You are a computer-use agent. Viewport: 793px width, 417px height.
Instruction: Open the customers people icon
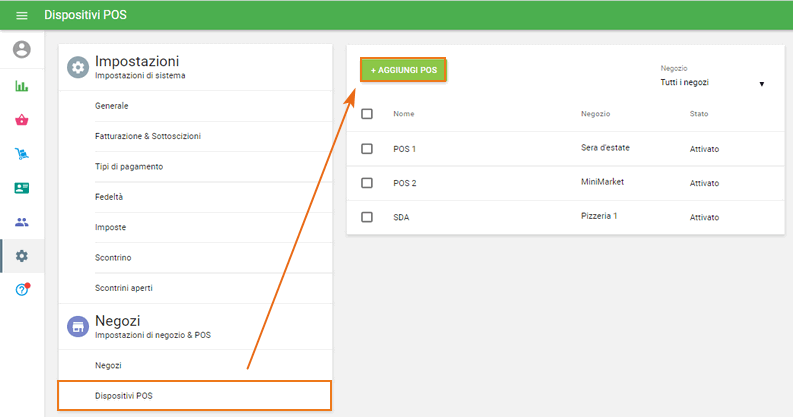[22, 222]
